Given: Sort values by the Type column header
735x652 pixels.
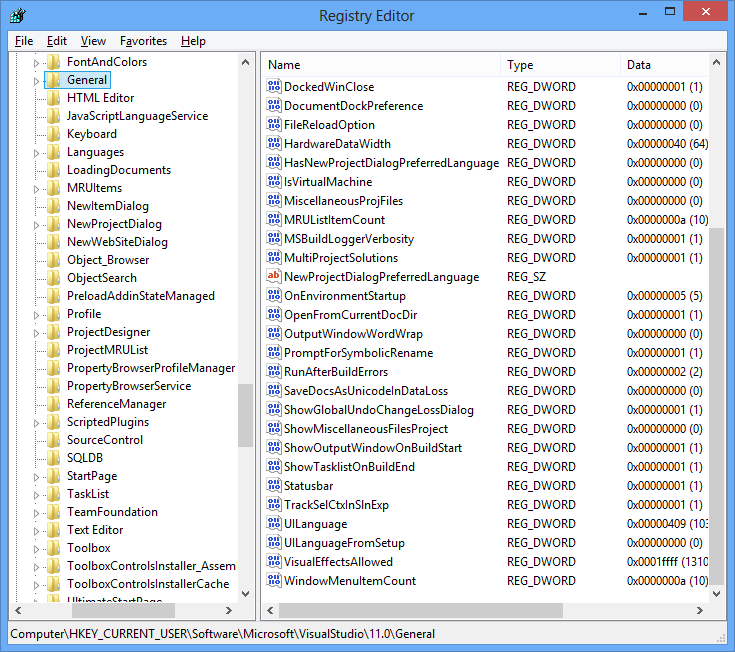Looking at the screenshot, I should (560, 65).
